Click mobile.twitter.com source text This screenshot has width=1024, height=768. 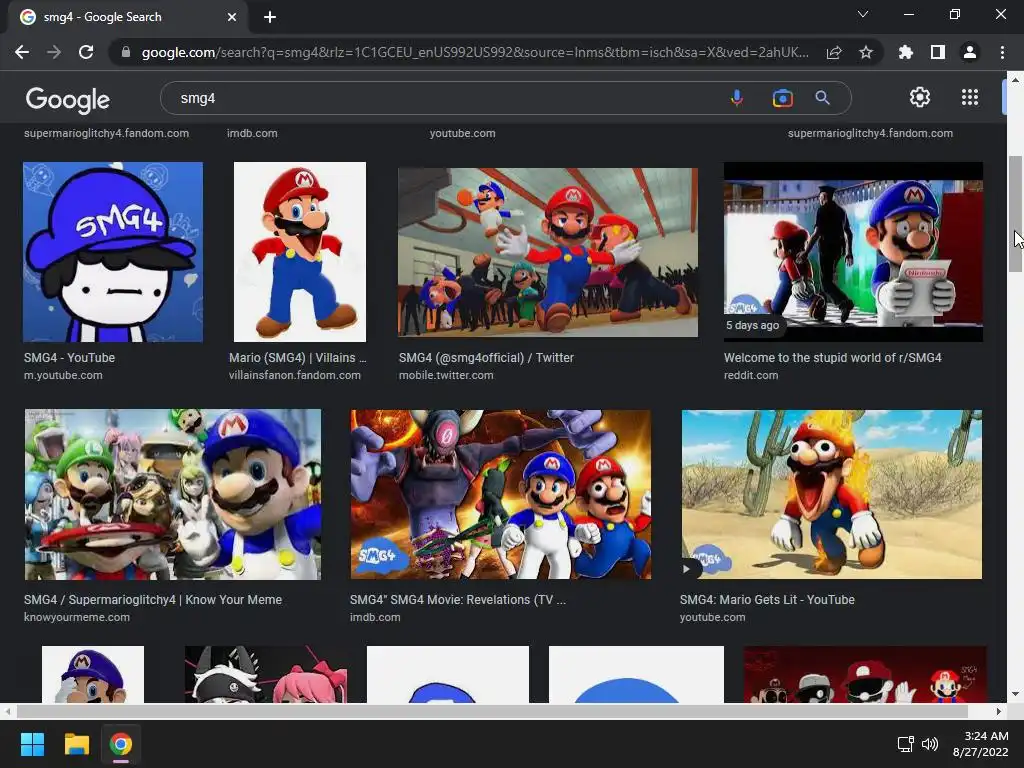click(446, 376)
